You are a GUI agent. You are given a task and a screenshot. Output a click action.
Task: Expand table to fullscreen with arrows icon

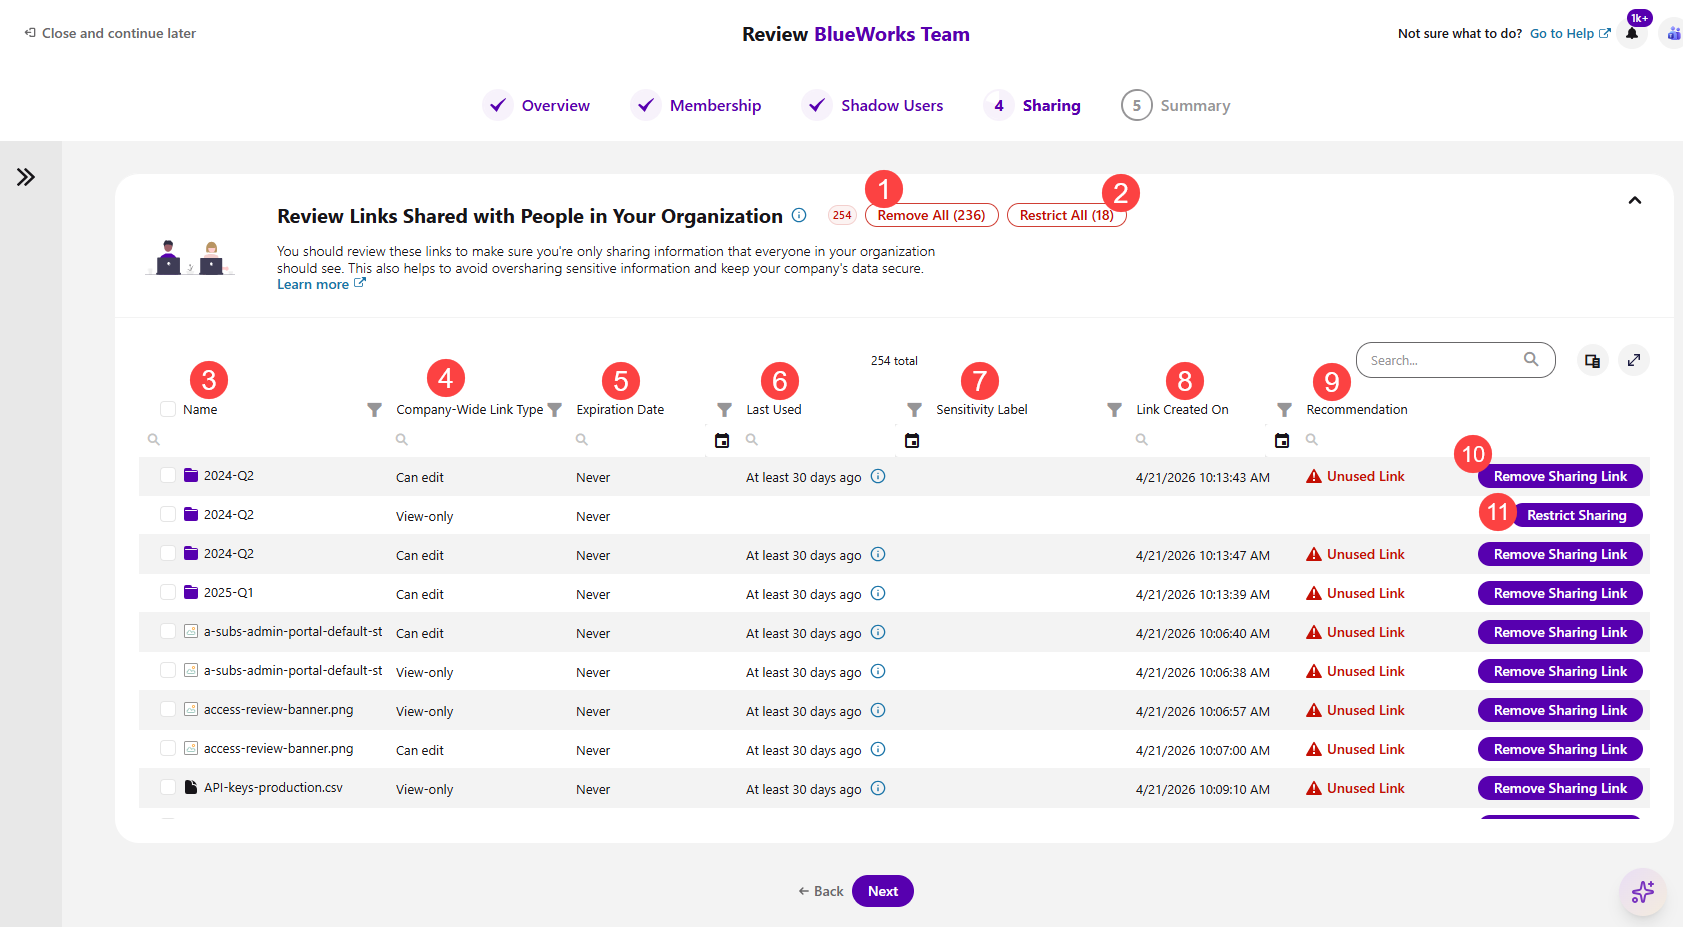1634,360
